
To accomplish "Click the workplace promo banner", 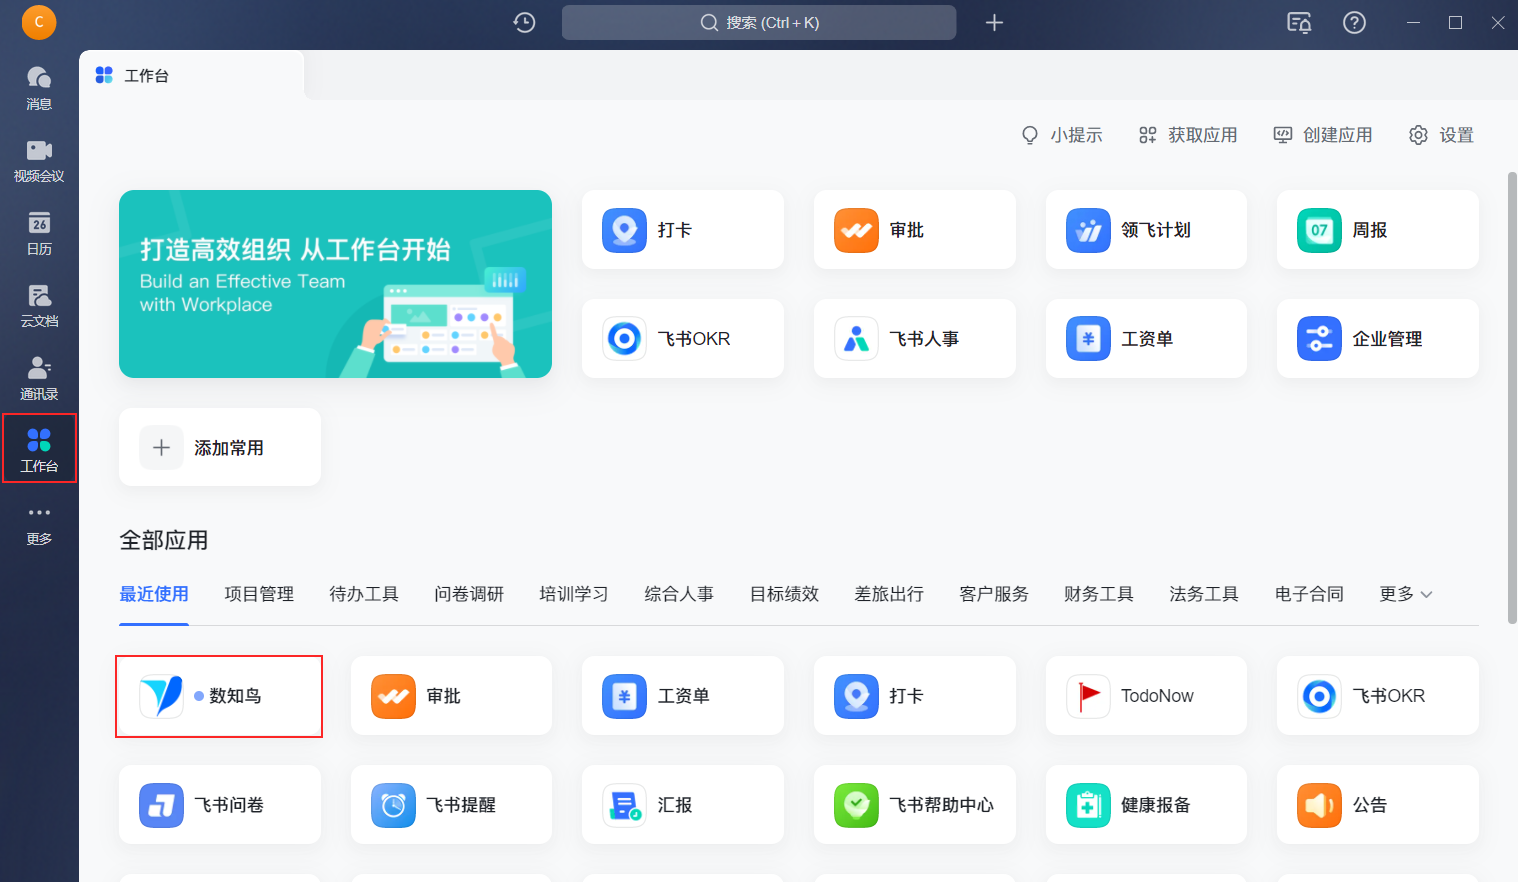I will (x=335, y=284).
